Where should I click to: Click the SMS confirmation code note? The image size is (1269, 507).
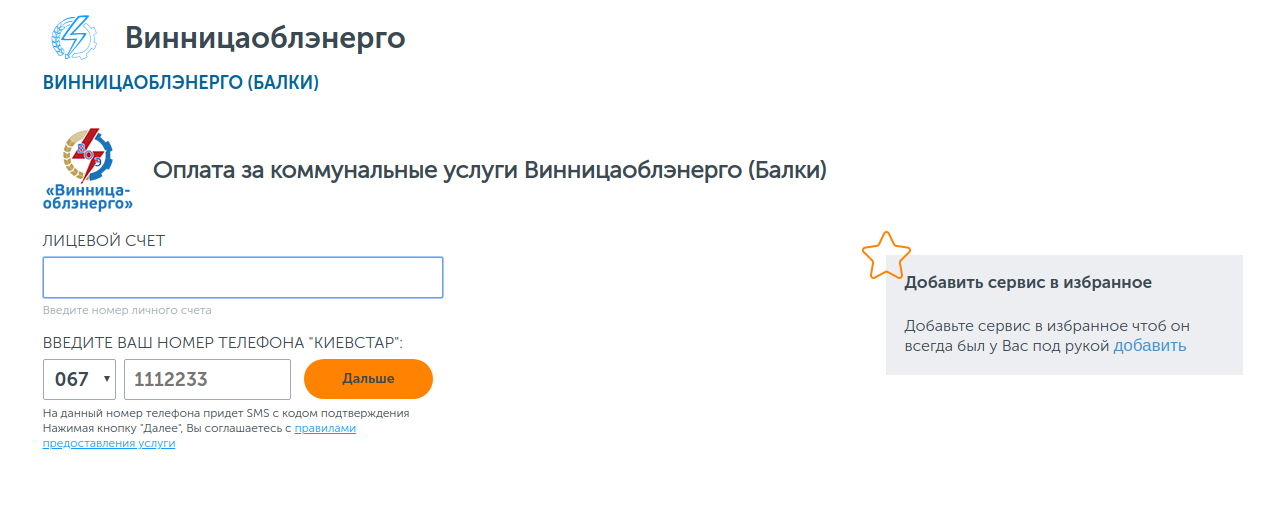[226, 413]
